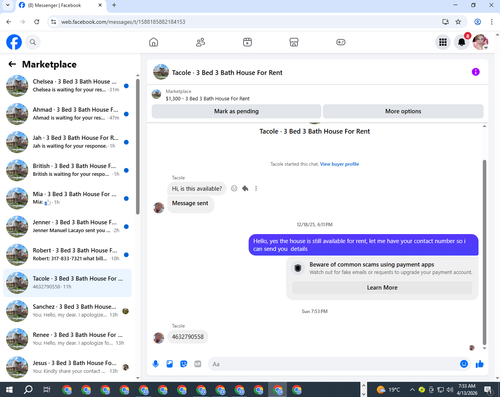
Task: Open more options for 'Hi, is this available?' message
Action: pyautogui.click(x=256, y=188)
